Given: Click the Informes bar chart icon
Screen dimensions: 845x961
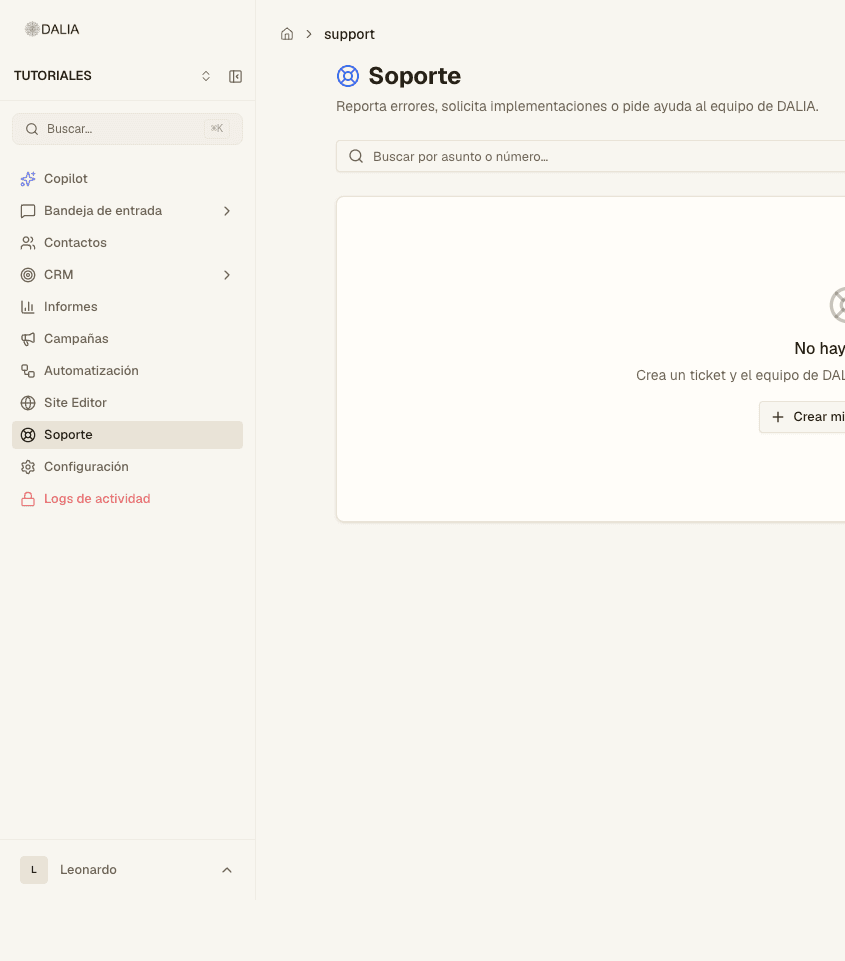Looking at the screenshot, I should pos(28,306).
